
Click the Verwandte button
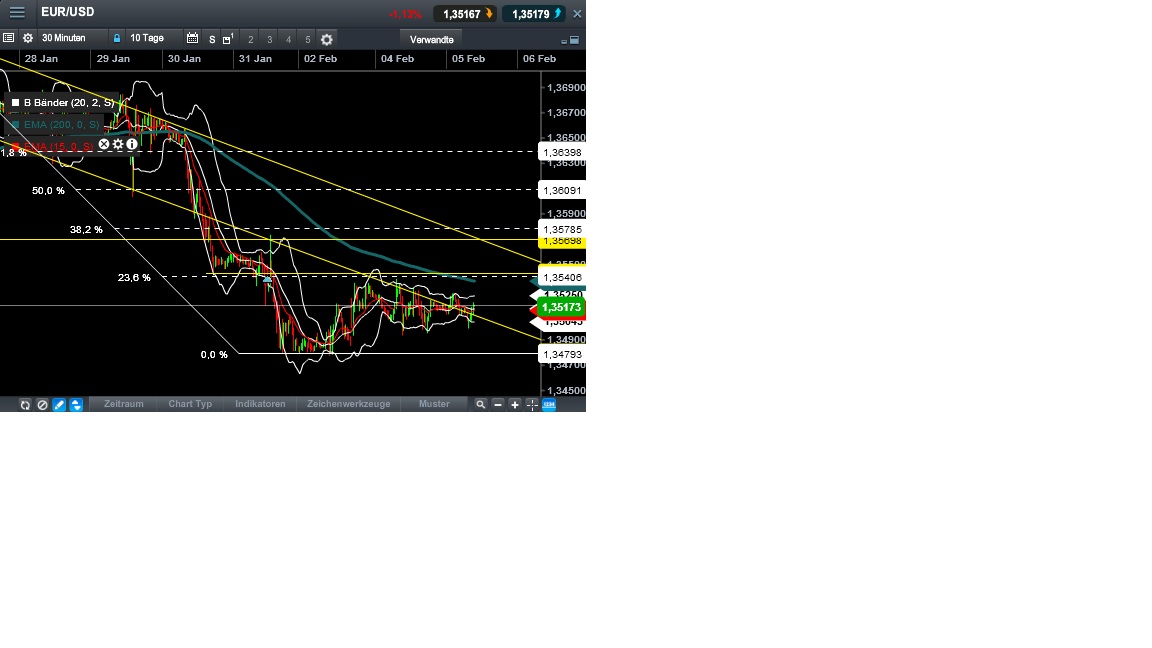point(431,39)
